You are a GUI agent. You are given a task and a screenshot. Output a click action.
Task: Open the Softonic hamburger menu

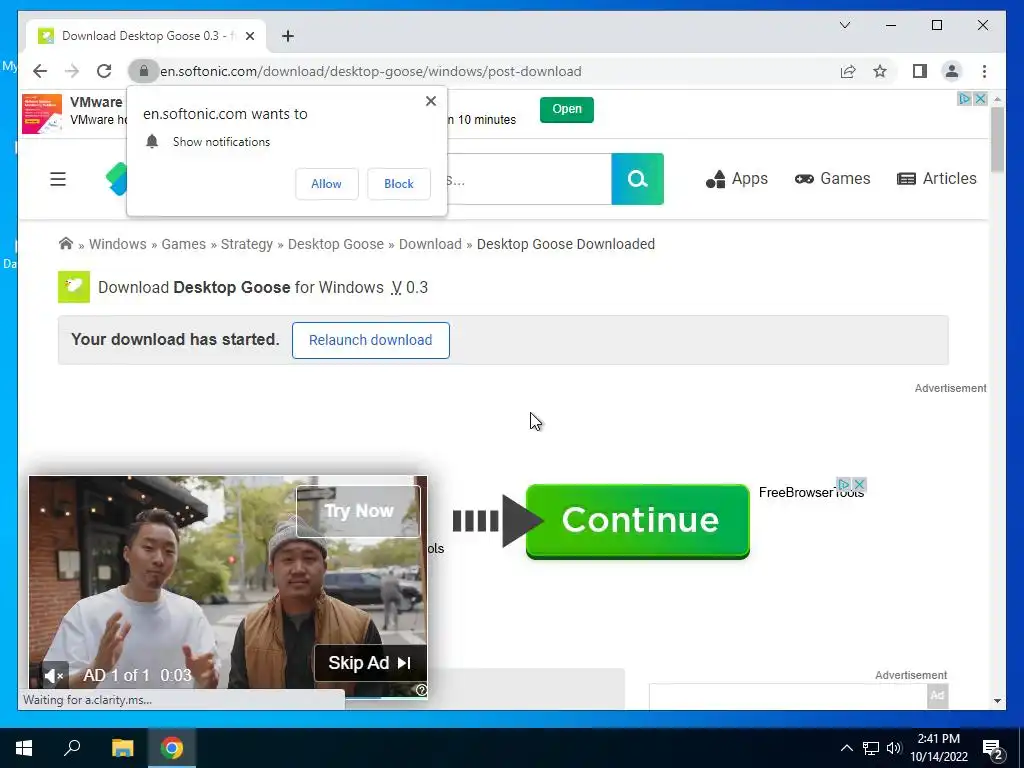click(58, 179)
